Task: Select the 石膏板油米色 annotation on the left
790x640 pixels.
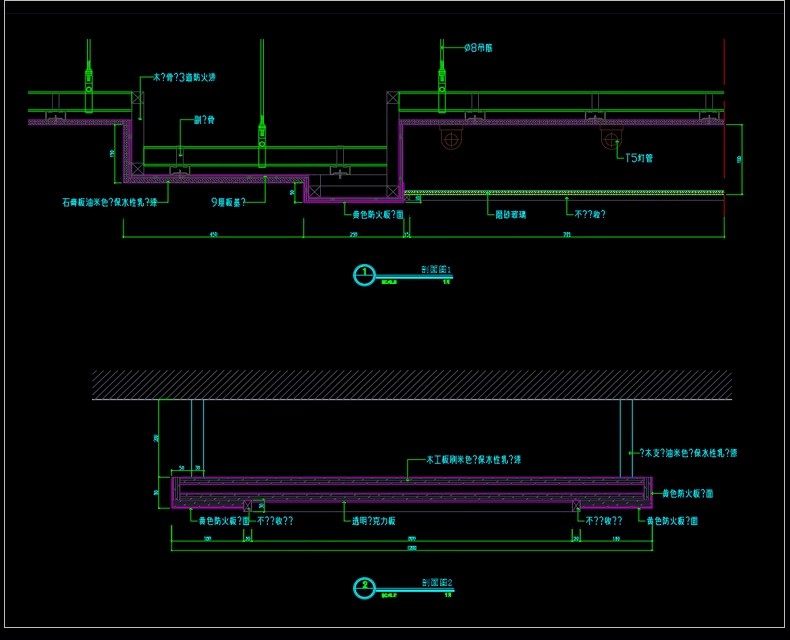Action: pos(109,201)
